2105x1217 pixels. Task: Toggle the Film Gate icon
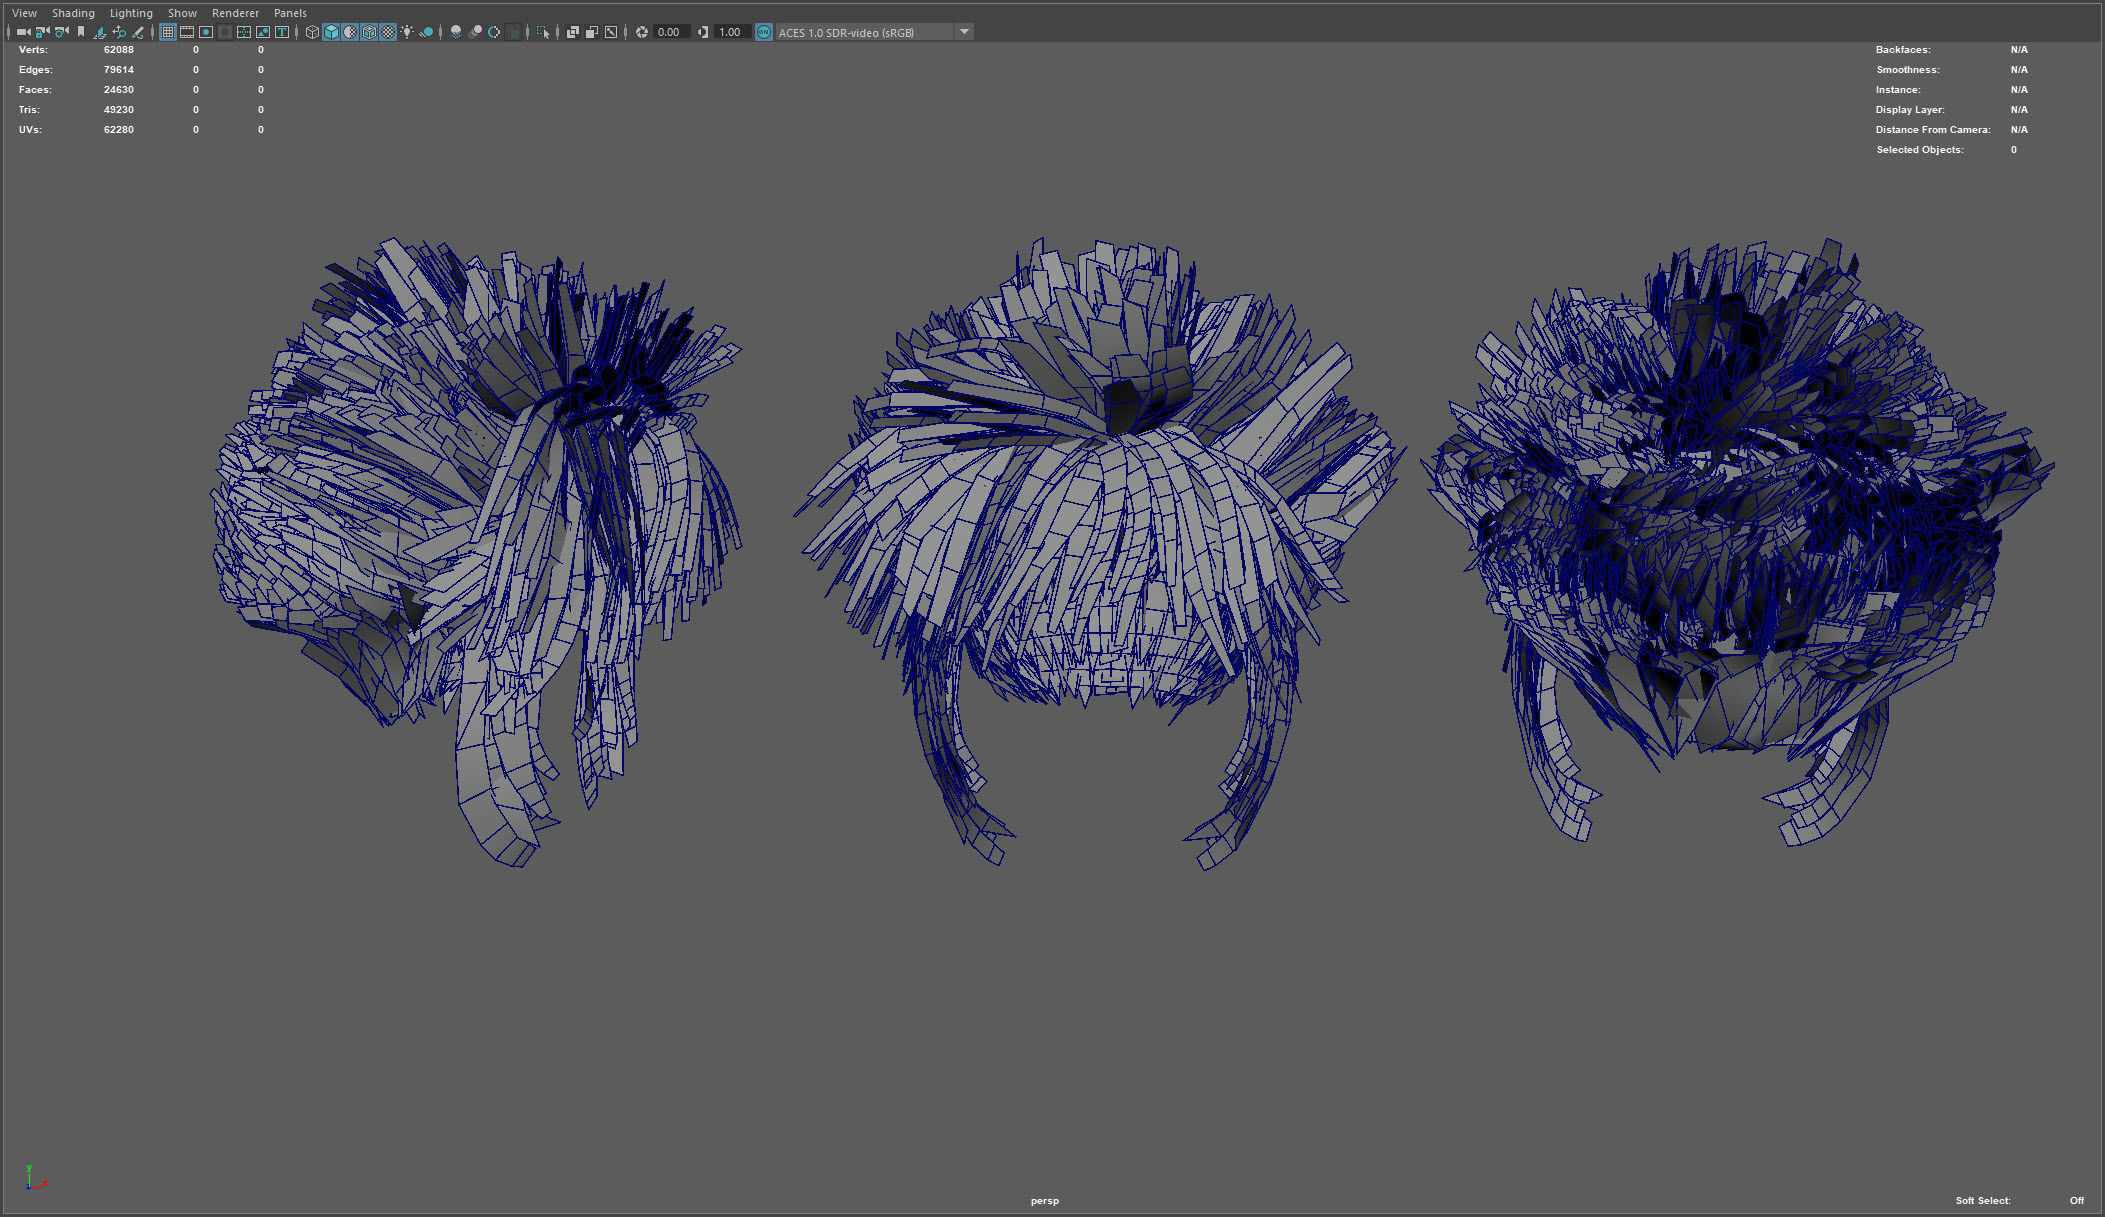187,32
